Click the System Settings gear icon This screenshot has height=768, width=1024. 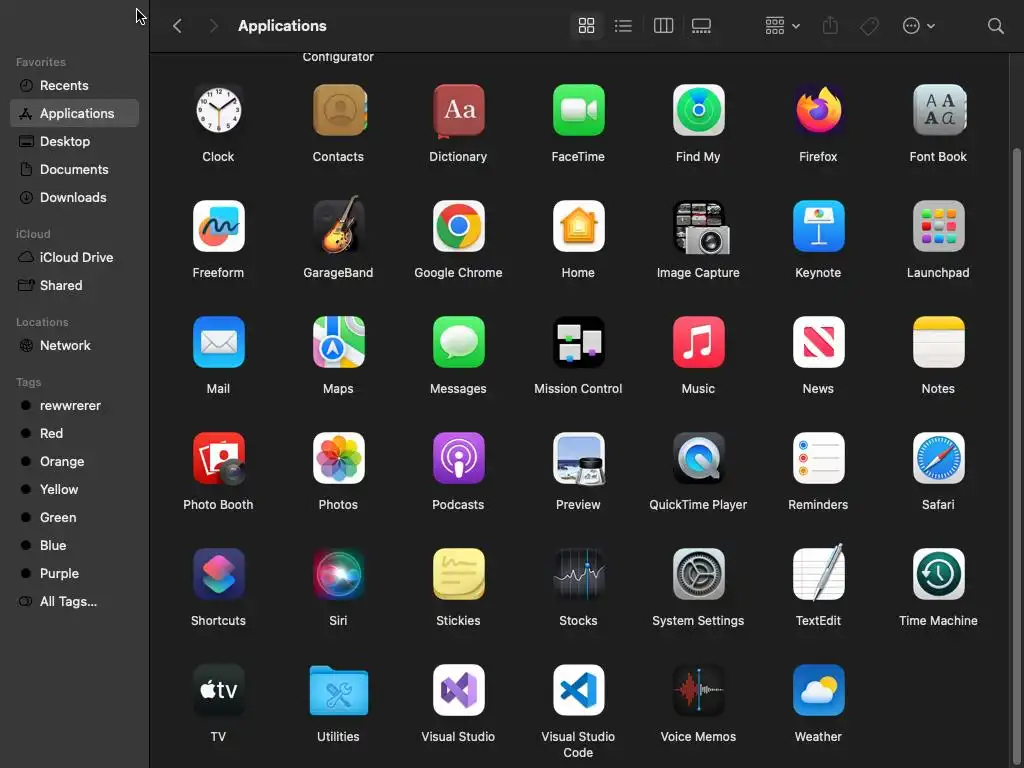point(698,574)
